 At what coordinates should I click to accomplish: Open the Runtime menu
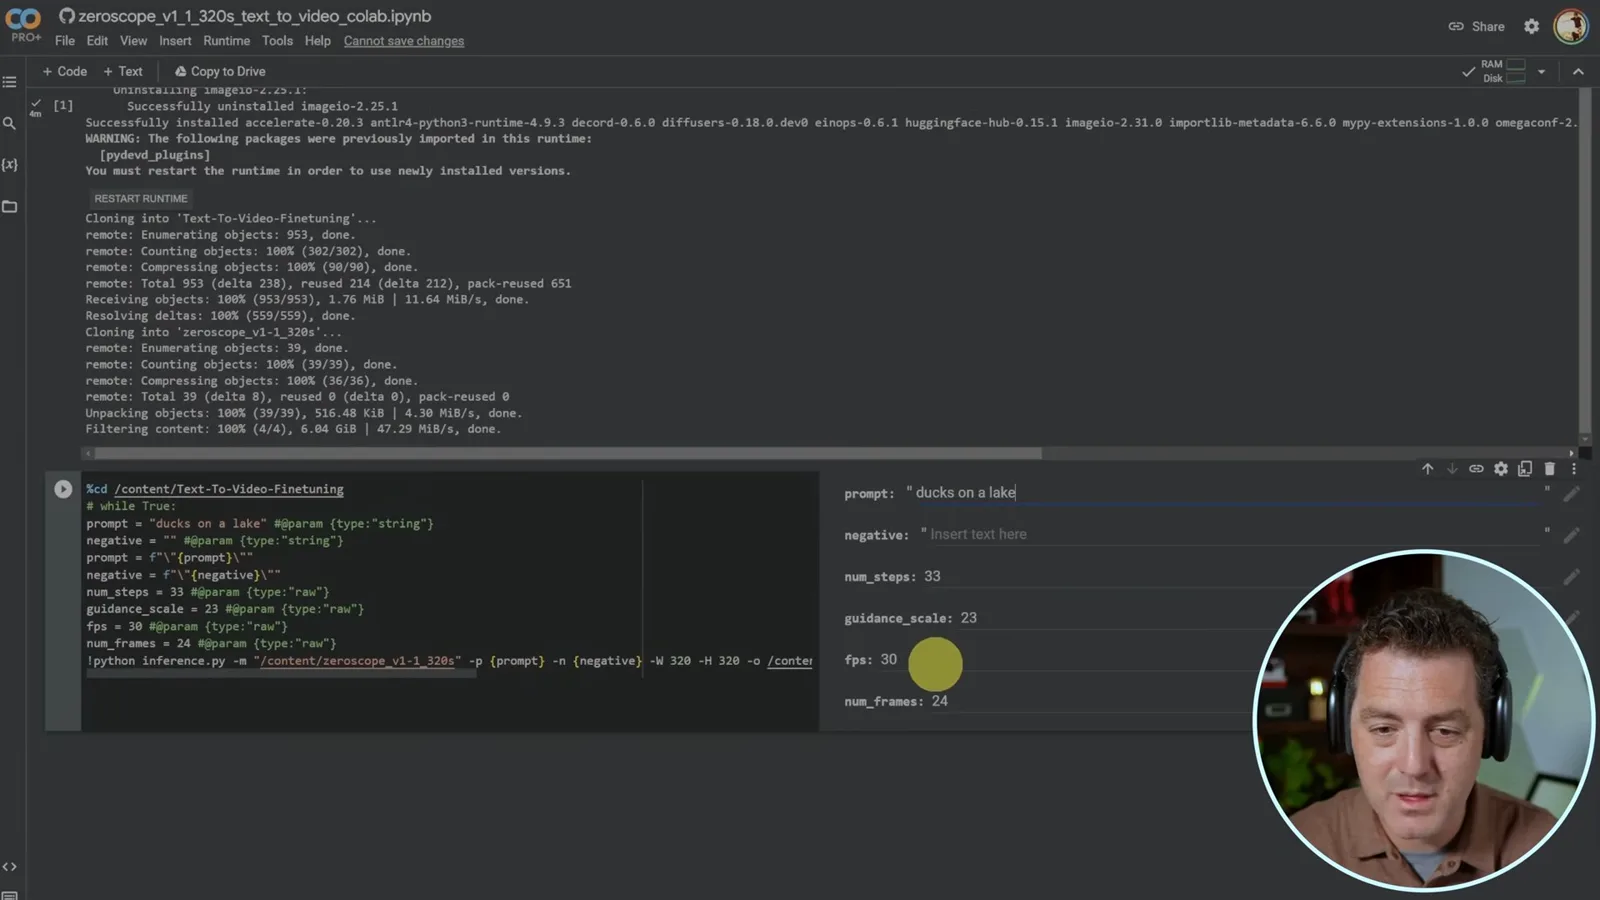tap(227, 41)
